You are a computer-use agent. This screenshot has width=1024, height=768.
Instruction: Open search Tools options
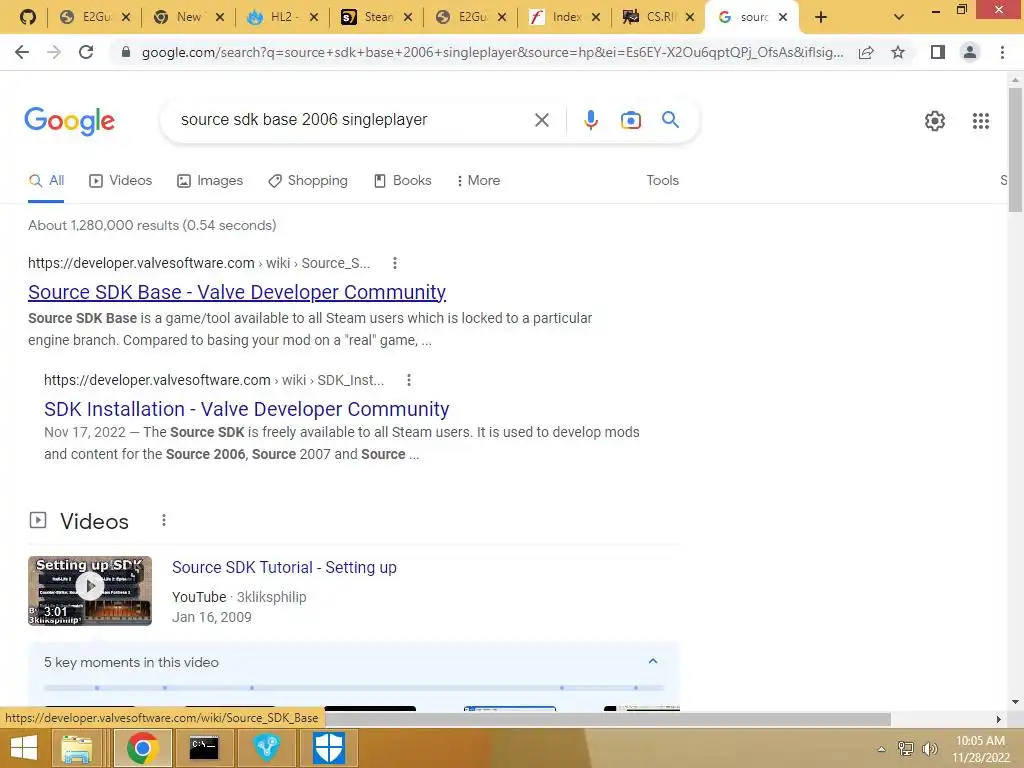point(662,180)
